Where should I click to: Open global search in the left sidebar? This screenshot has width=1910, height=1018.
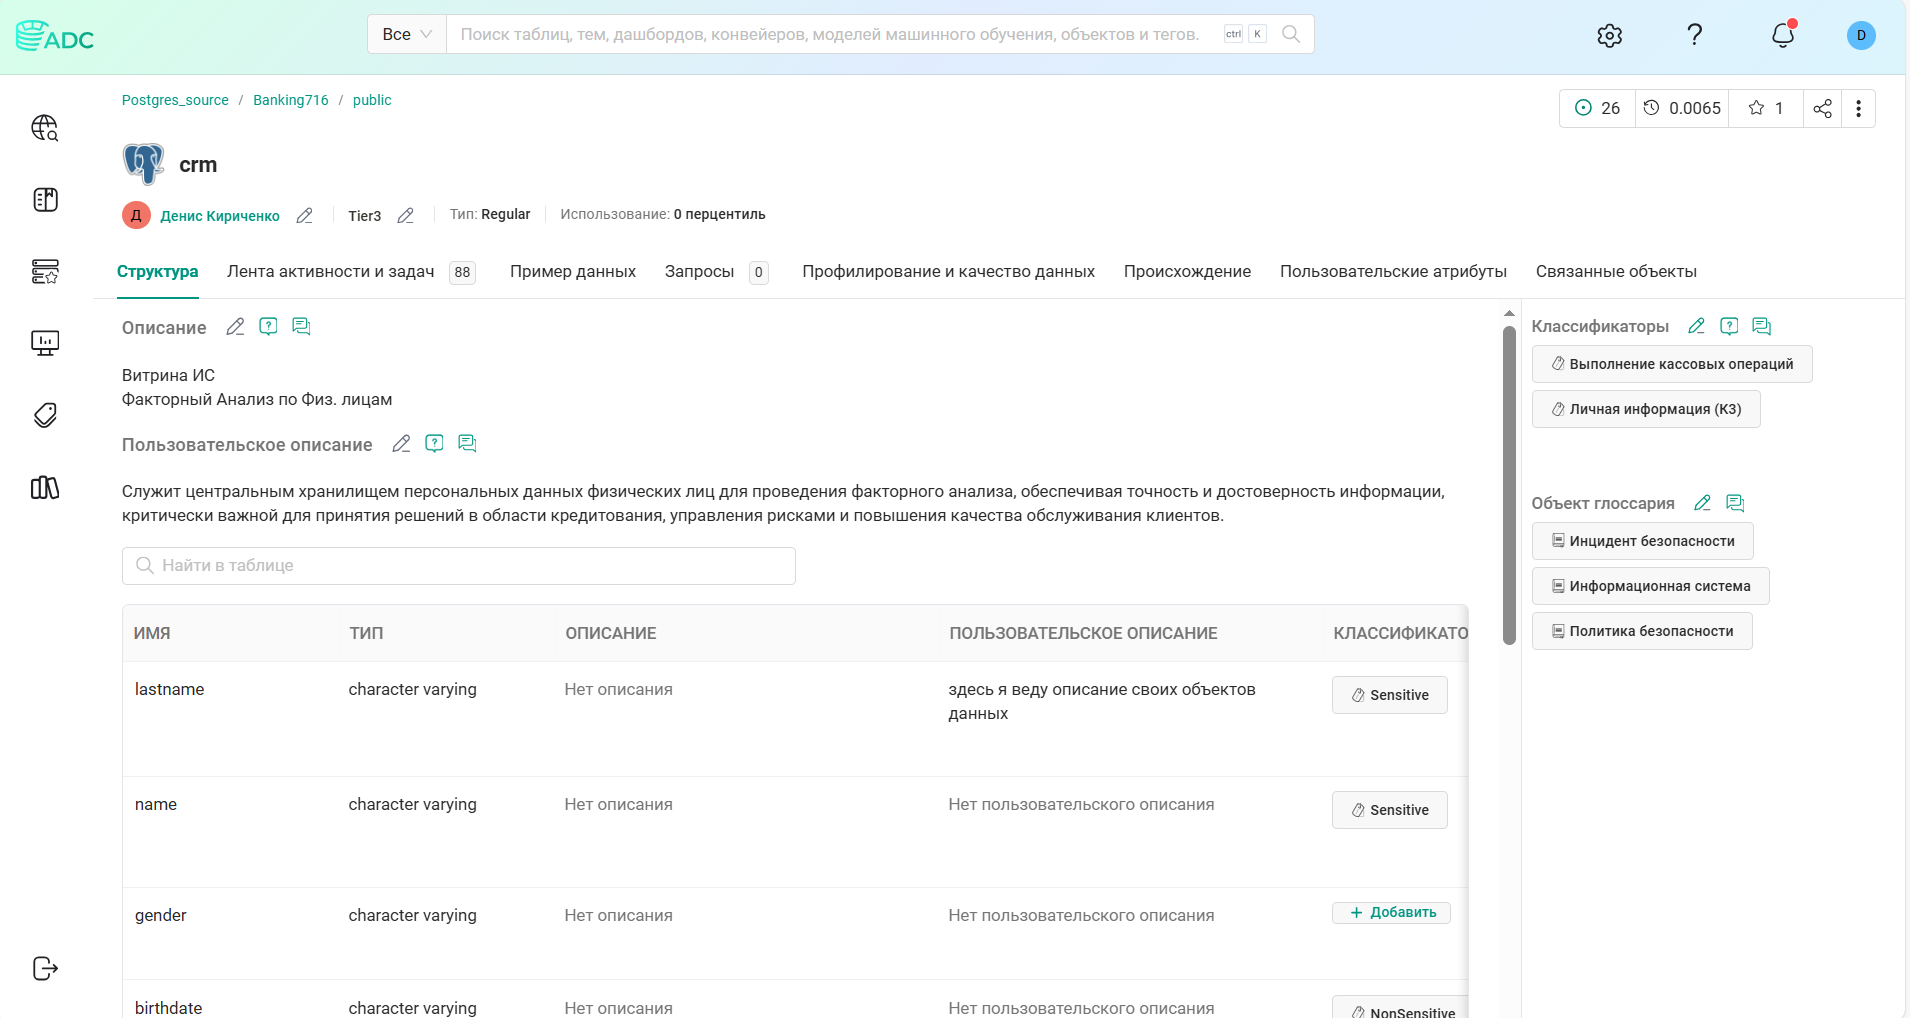tap(45, 128)
